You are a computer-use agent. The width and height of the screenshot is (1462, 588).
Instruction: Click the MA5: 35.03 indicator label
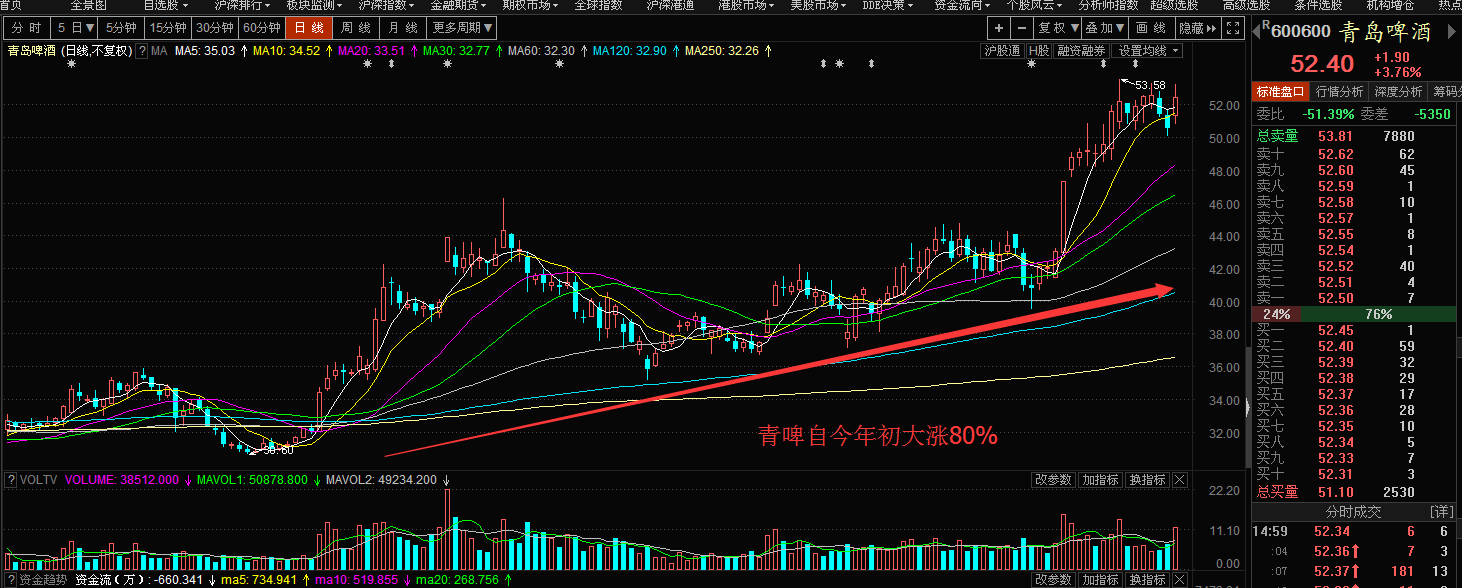pyautogui.click(x=205, y=50)
